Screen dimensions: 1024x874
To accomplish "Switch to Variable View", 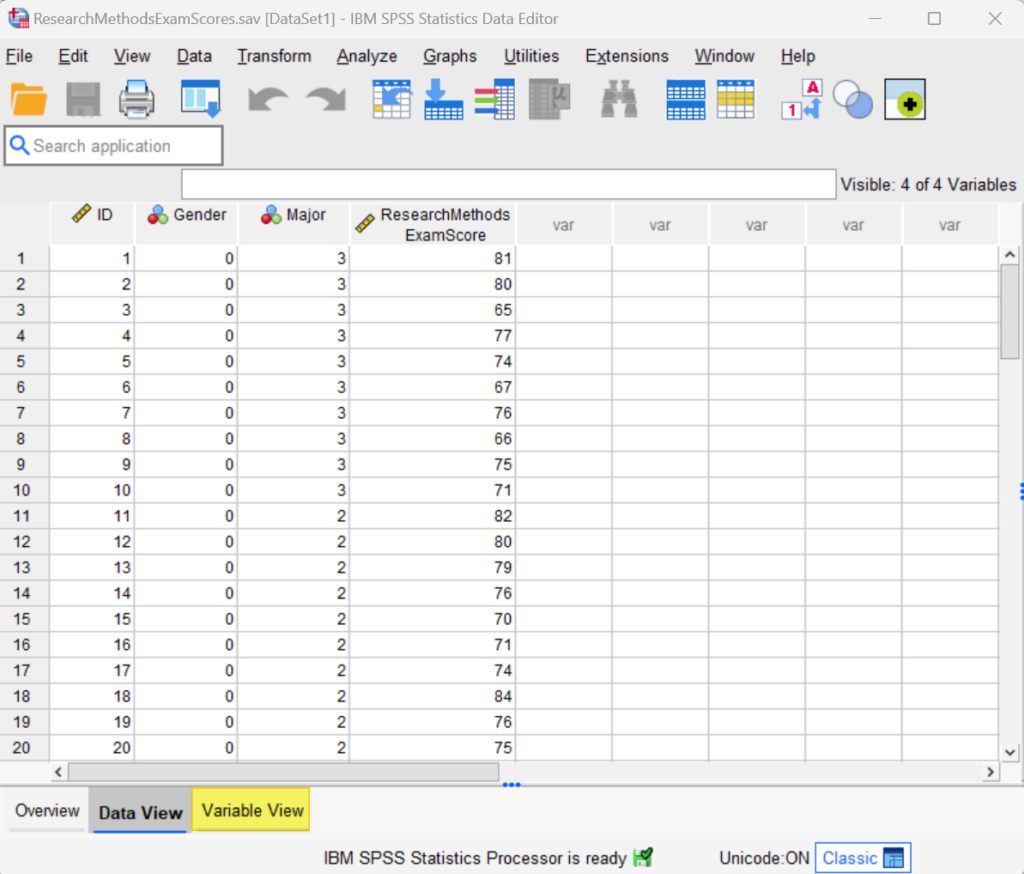I will (x=250, y=810).
